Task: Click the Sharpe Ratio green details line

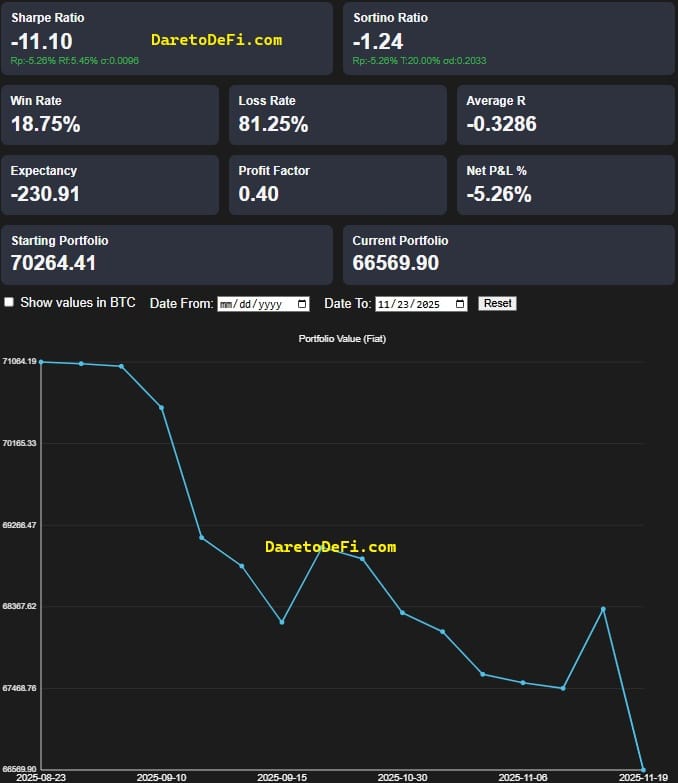Action: pyautogui.click(x=74, y=60)
